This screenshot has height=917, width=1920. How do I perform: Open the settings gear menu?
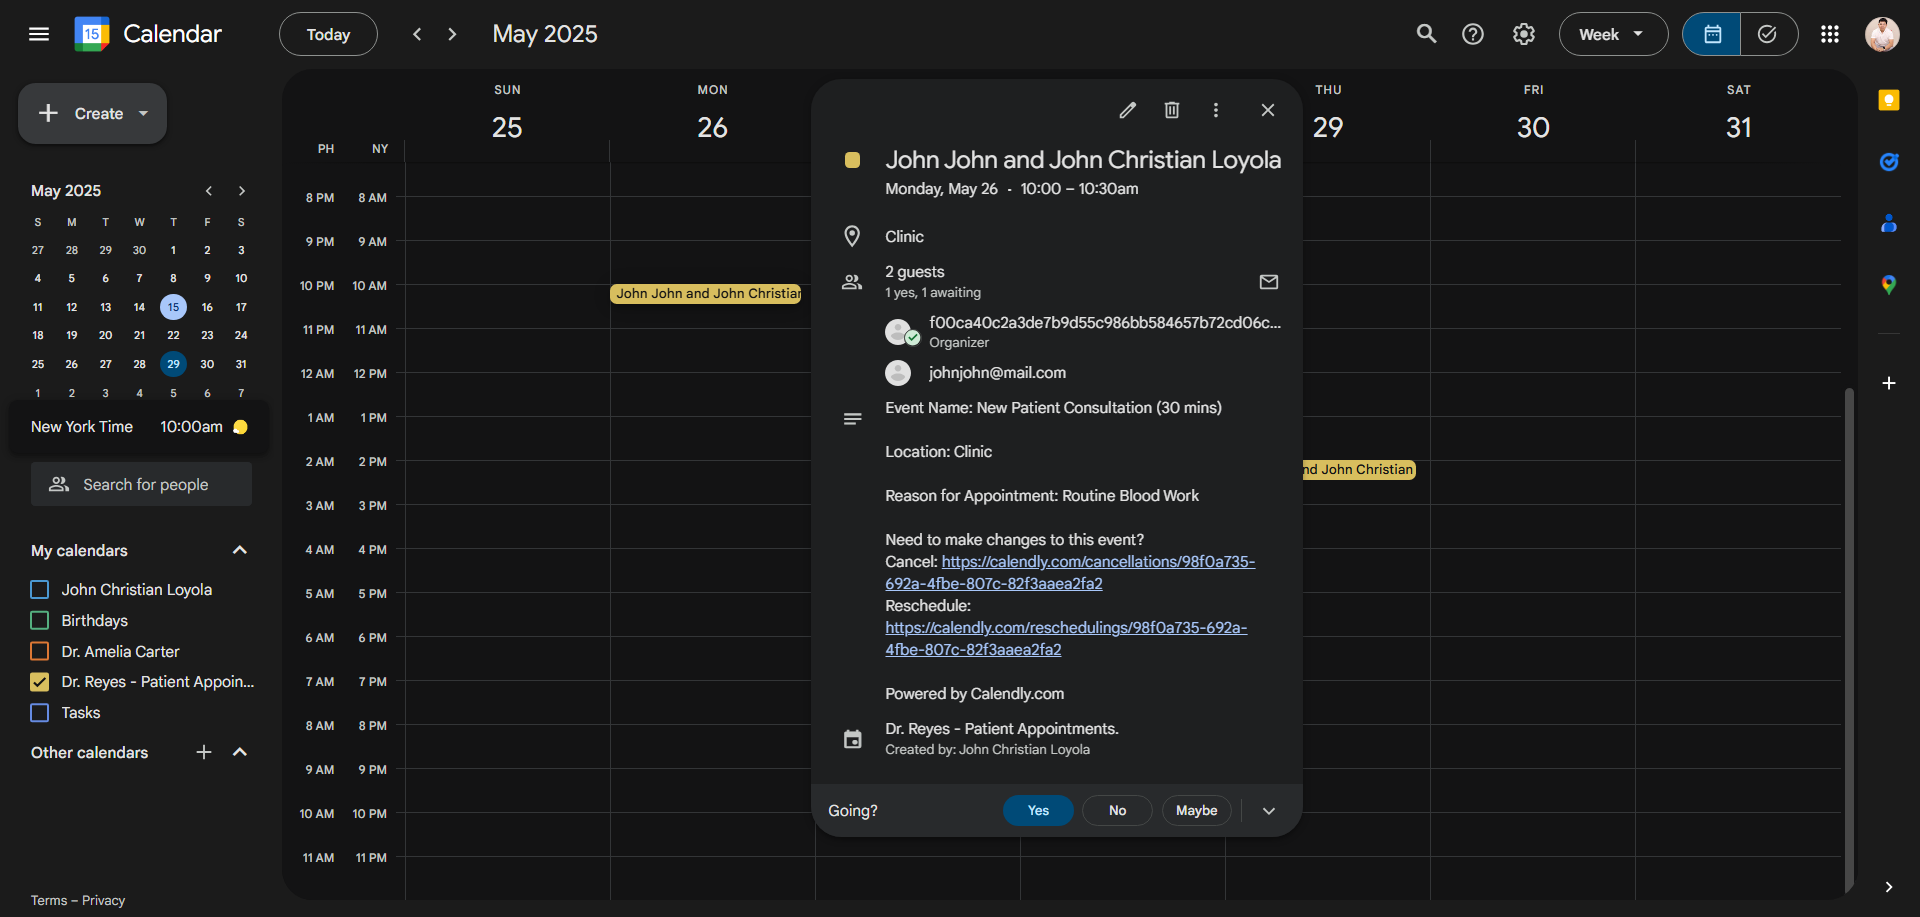[1523, 34]
